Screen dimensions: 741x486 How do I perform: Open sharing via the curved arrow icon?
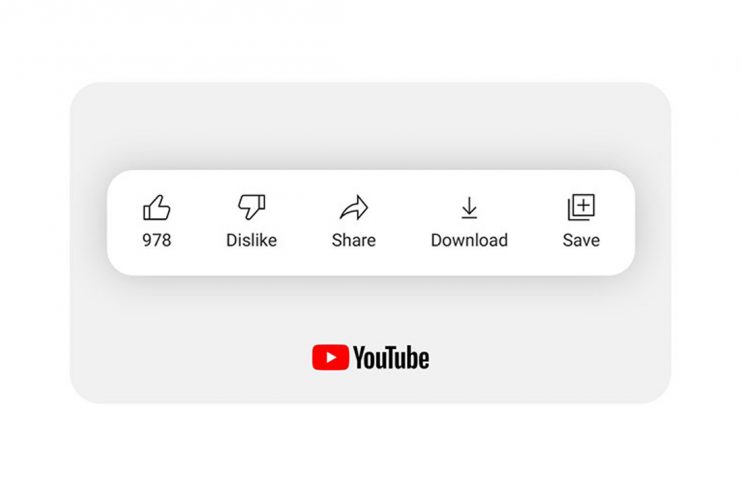pyautogui.click(x=353, y=208)
